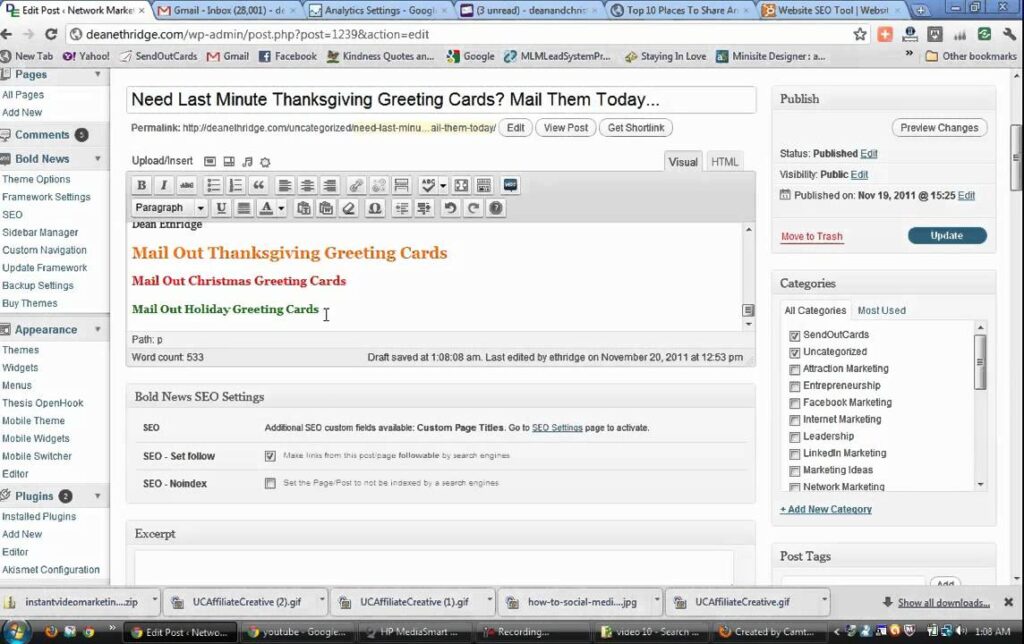
Task: Align text left
Action: coord(284,185)
